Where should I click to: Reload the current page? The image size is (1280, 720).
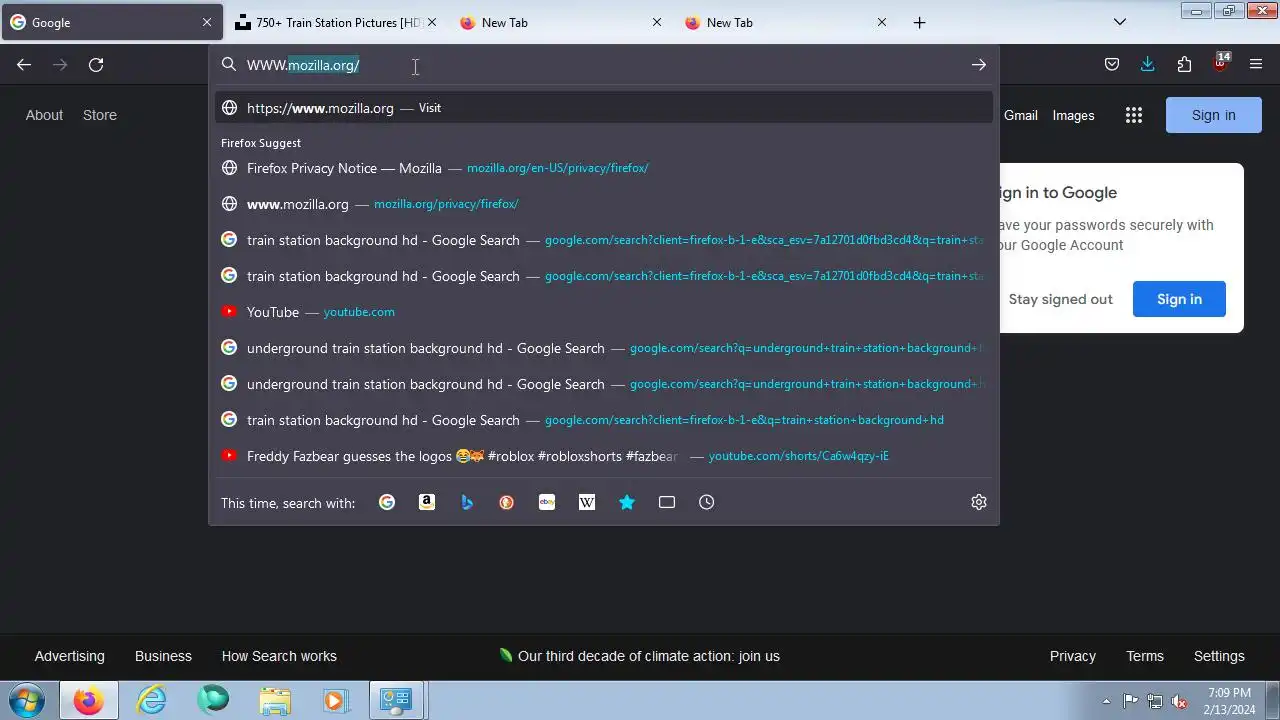click(x=96, y=65)
